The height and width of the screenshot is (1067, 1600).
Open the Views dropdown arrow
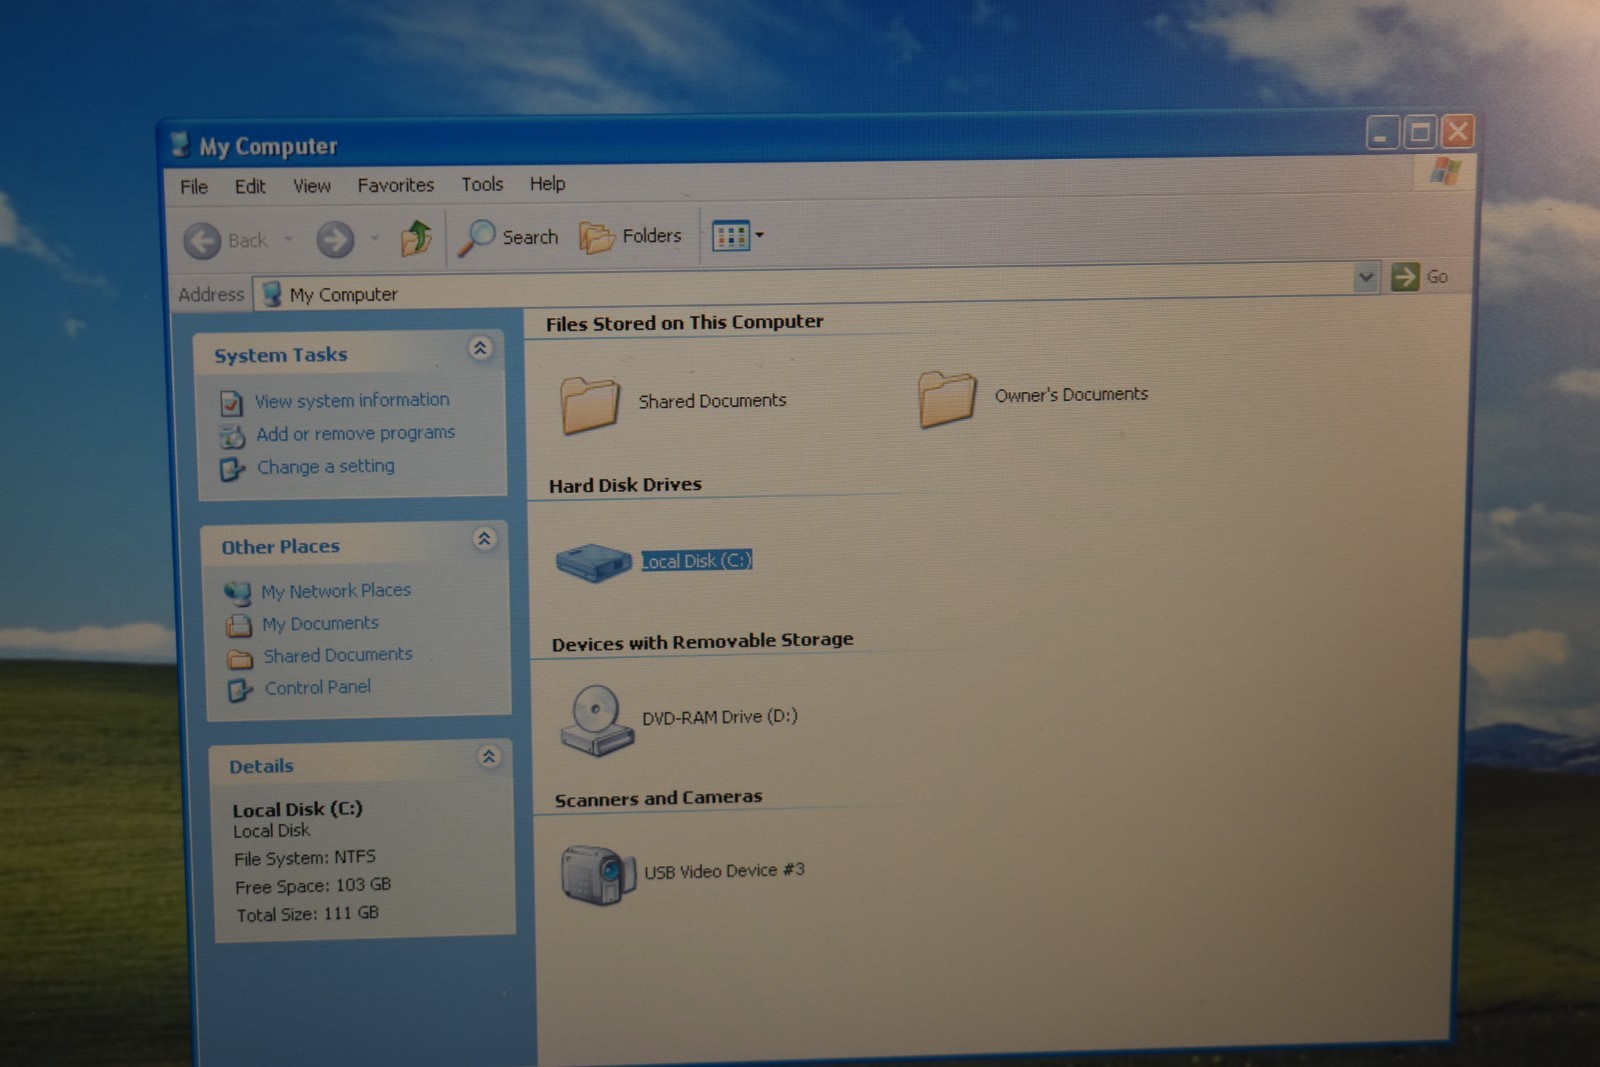click(759, 235)
